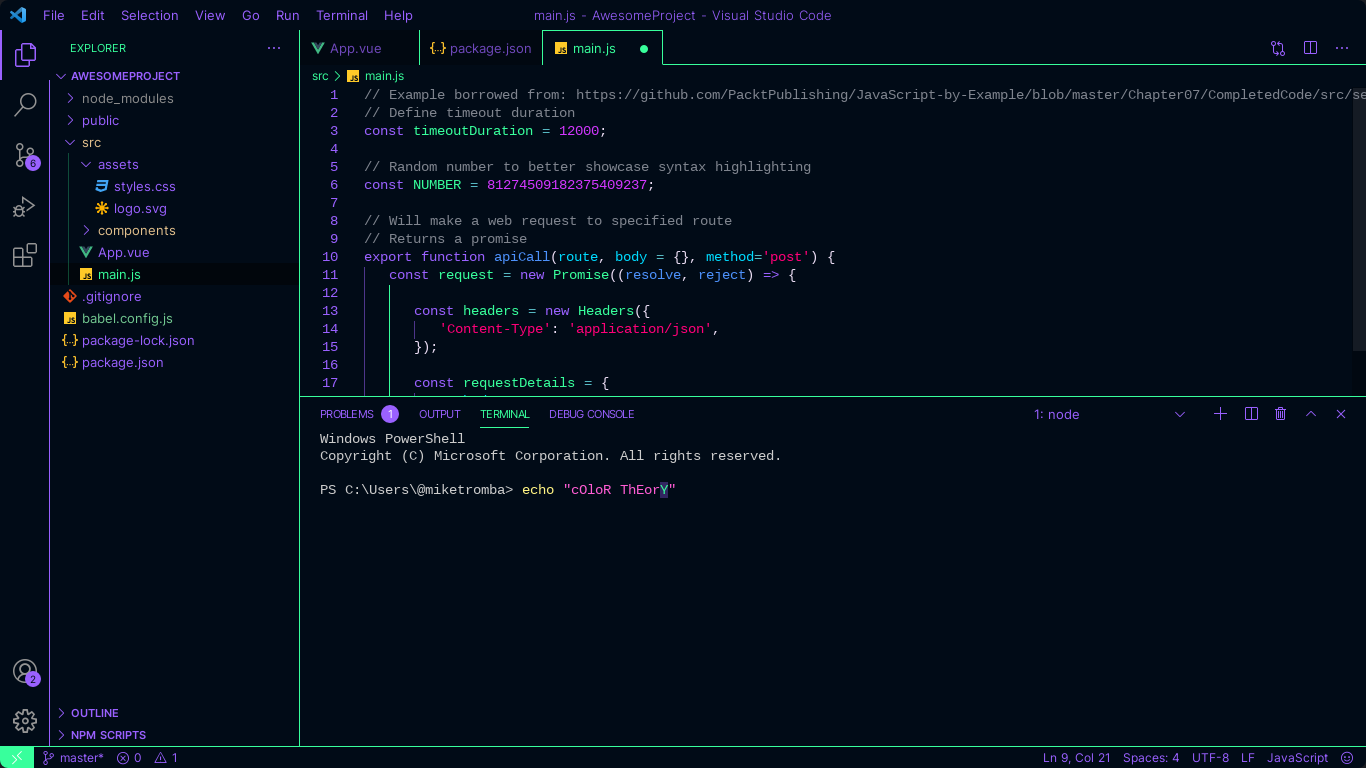Open the Run and Debug view
Viewport: 1366px width, 768px height.
click(25, 206)
